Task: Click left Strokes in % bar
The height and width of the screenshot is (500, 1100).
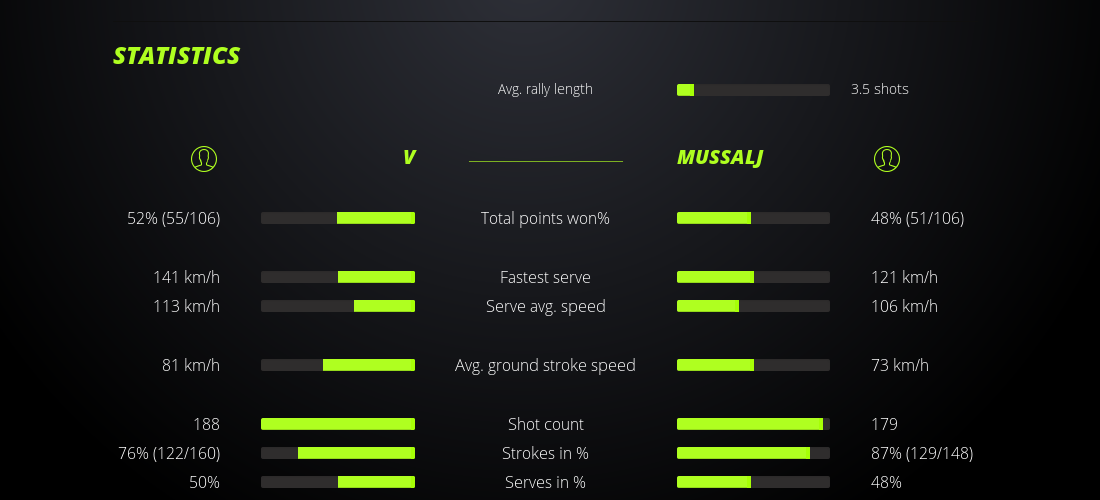Action: tap(338, 453)
